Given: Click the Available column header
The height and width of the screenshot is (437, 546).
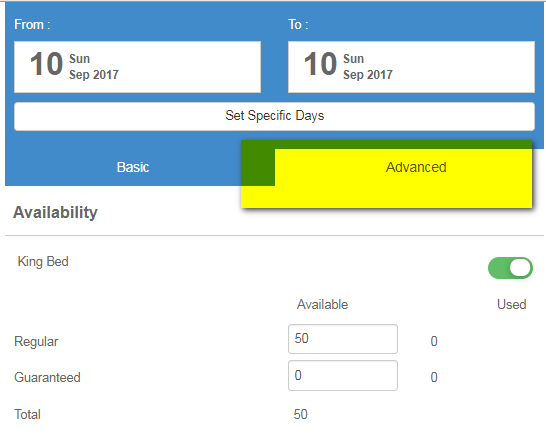Looking at the screenshot, I should pos(322,304).
